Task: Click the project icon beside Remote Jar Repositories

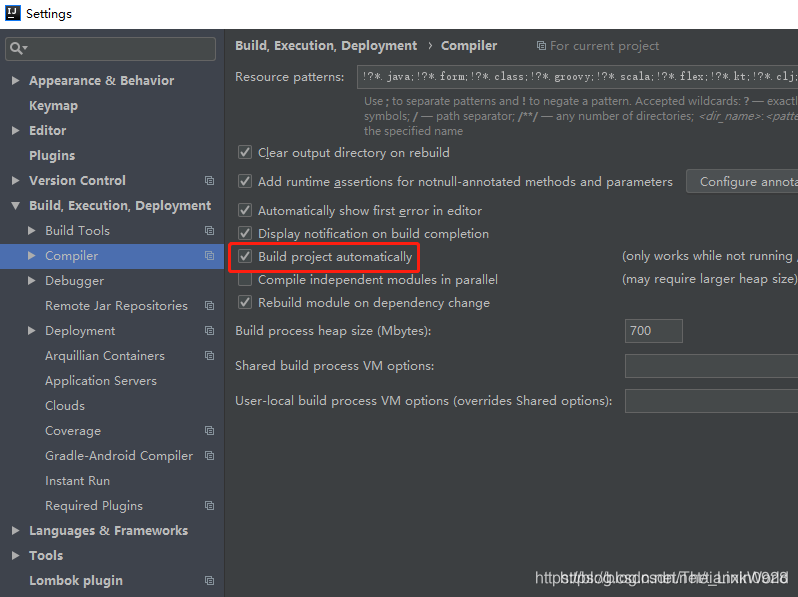Action: point(209,305)
